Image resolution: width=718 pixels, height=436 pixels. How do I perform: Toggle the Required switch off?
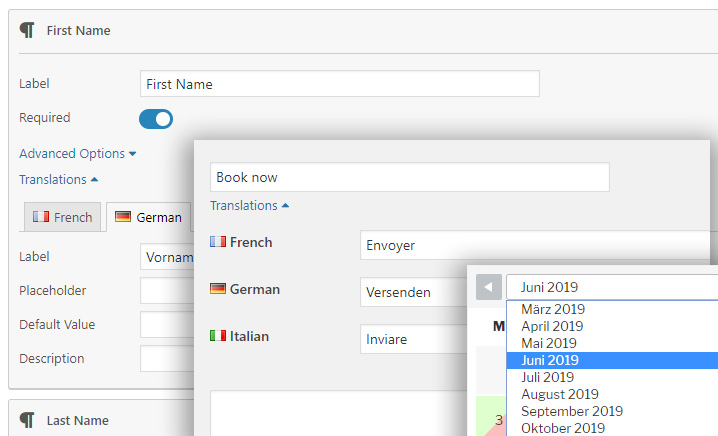click(x=156, y=119)
